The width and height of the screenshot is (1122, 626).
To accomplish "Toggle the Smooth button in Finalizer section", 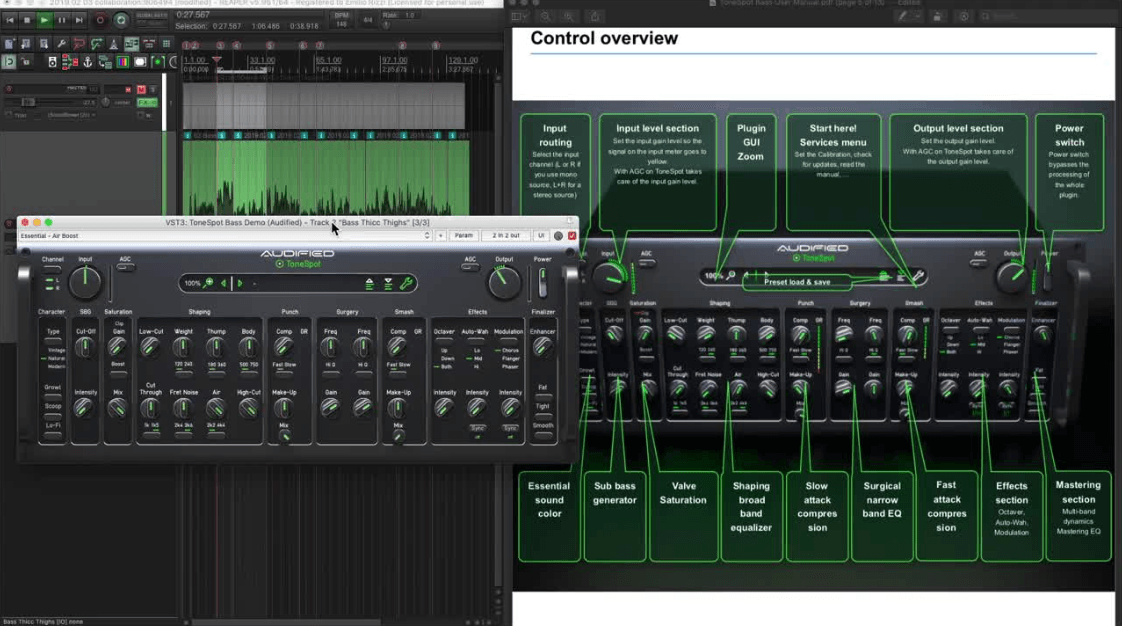I will pyautogui.click(x=542, y=434).
